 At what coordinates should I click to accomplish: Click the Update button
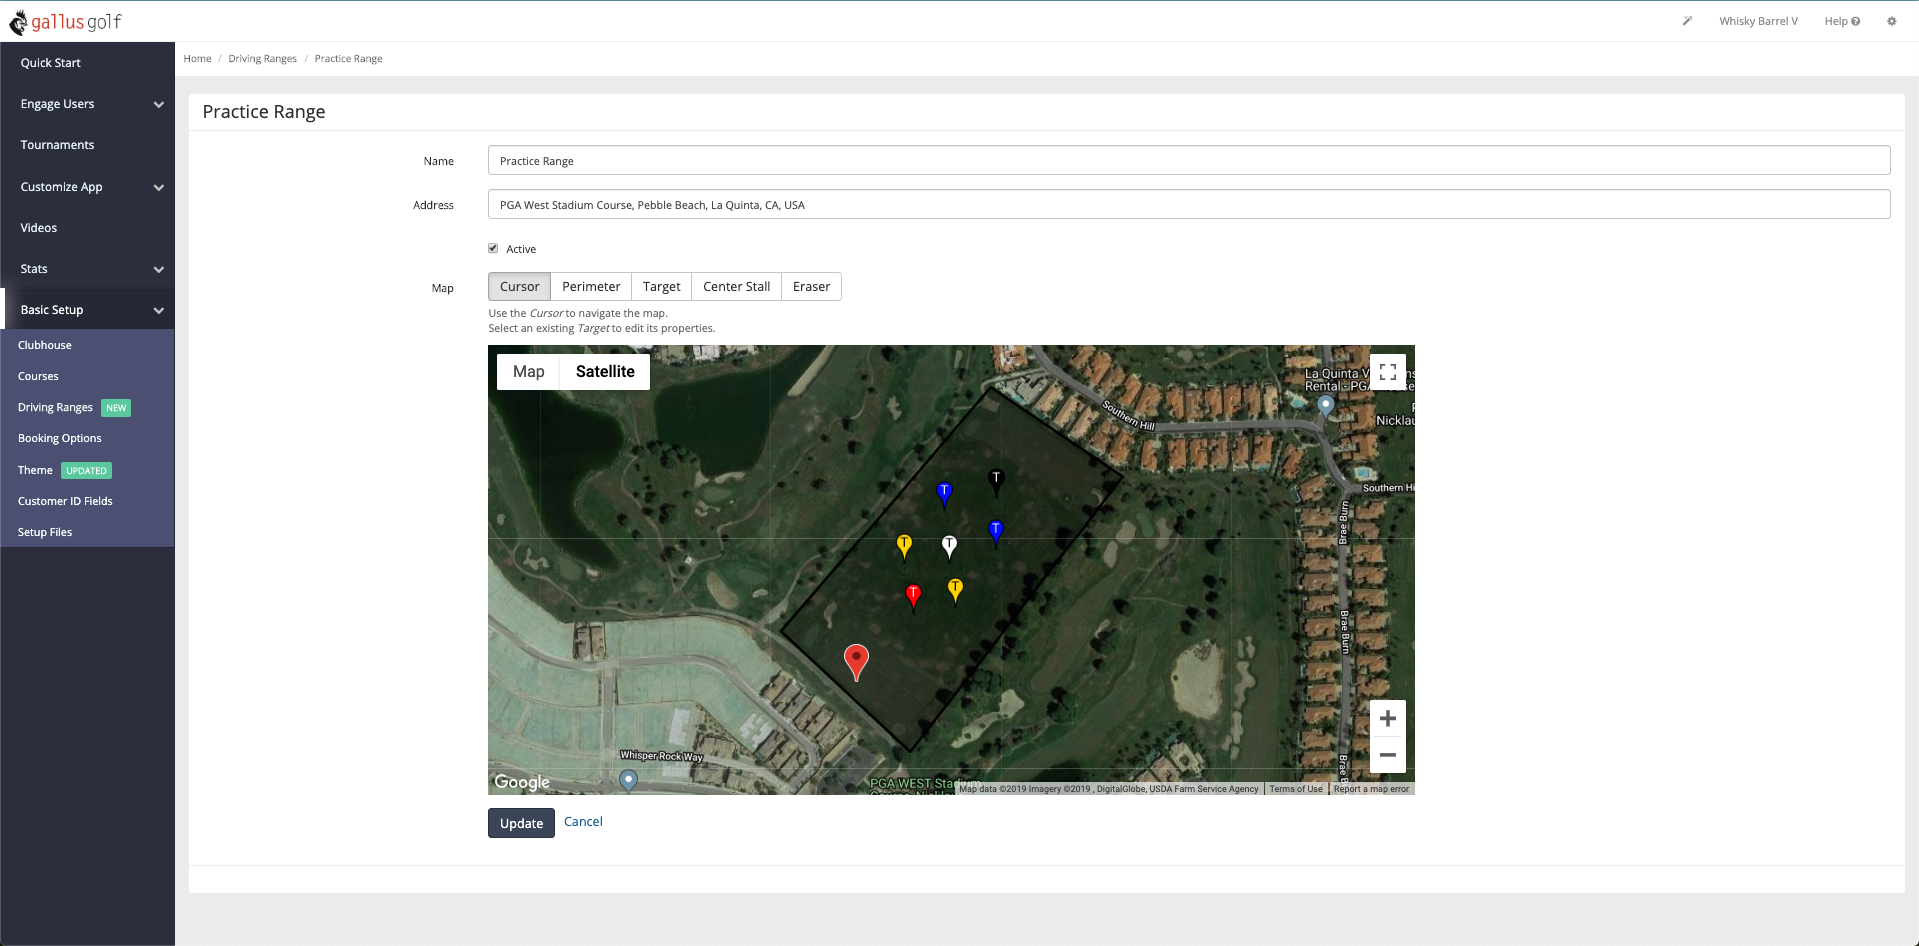click(521, 823)
